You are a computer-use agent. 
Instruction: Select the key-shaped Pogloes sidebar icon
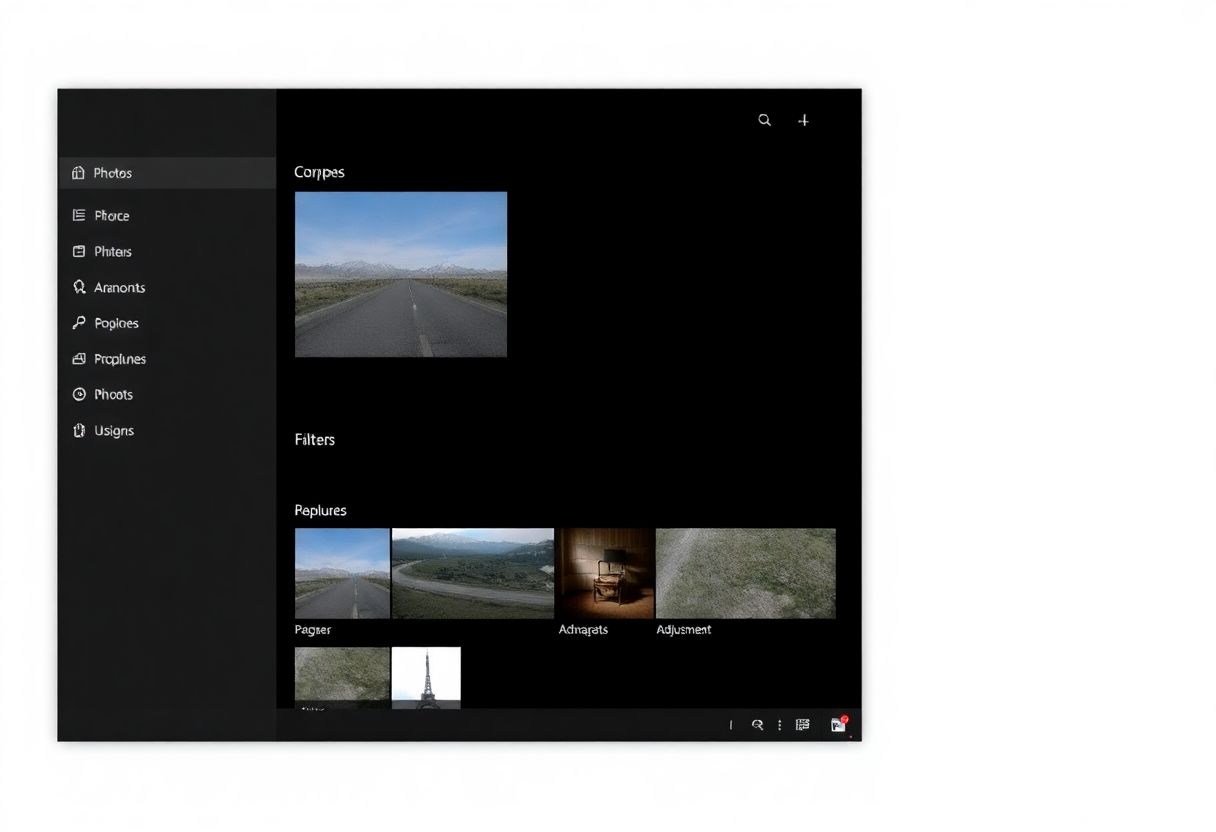tap(80, 322)
